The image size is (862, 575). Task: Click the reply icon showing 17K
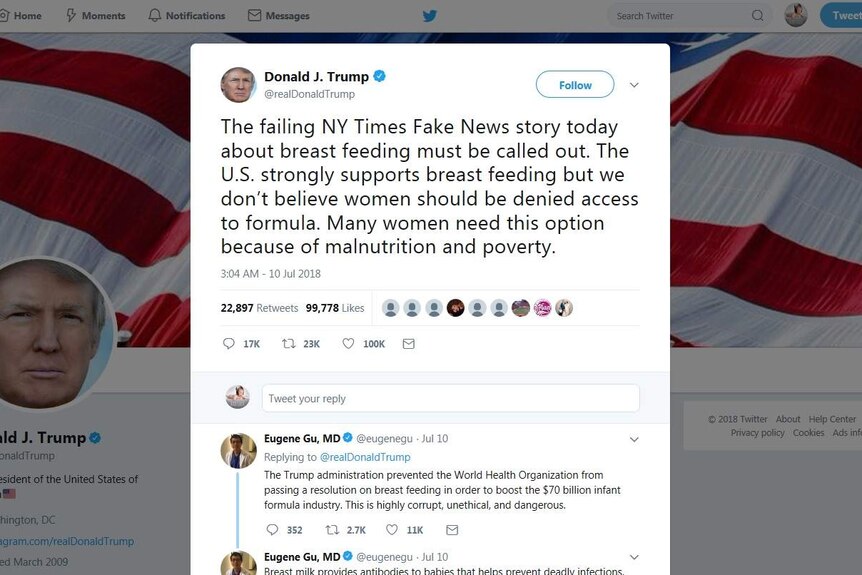(x=229, y=344)
